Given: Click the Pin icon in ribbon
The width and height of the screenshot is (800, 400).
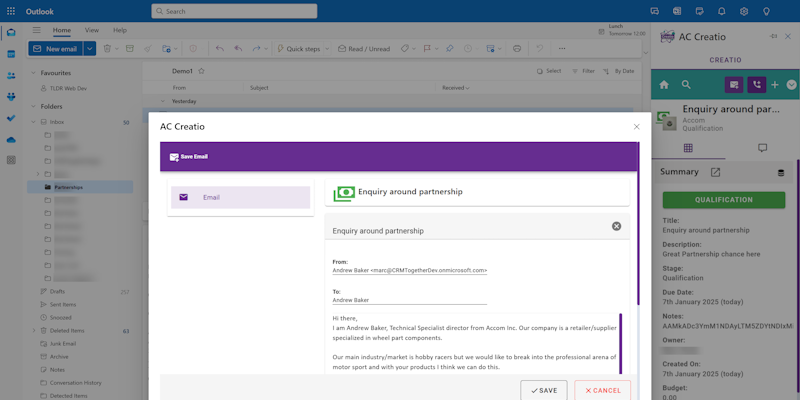Looking at the screenshot, I should [x=449, y=48].
